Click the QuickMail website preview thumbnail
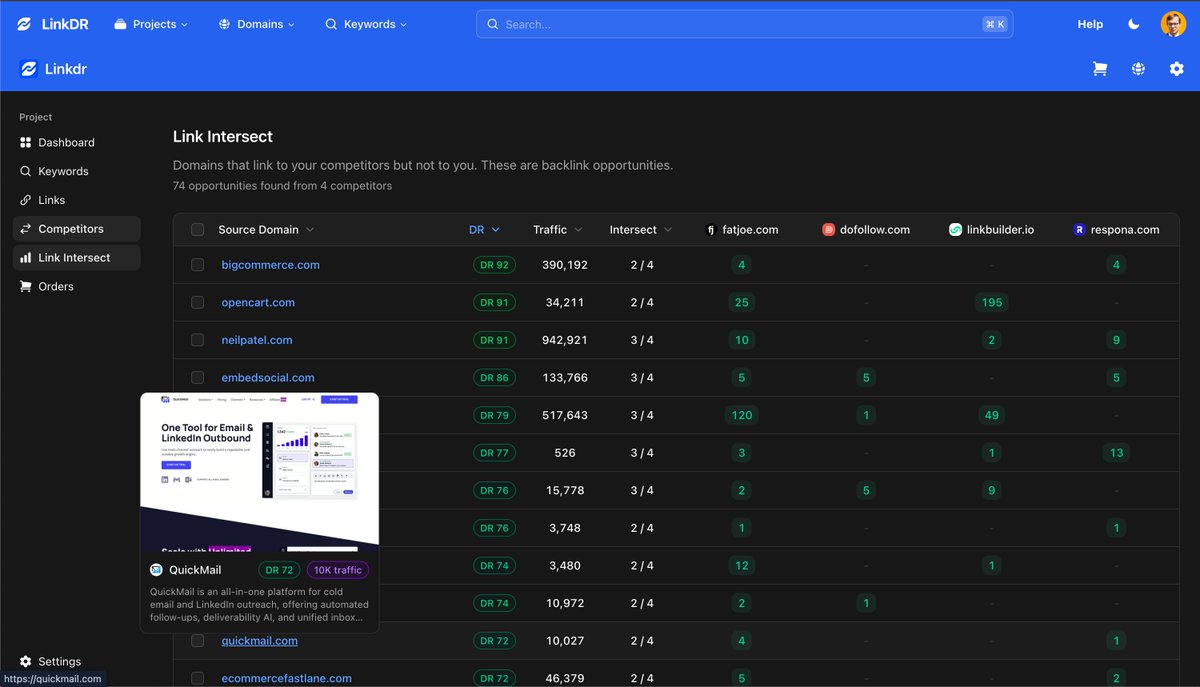This screenshot has width=1200, height=687. click(259, 472)
